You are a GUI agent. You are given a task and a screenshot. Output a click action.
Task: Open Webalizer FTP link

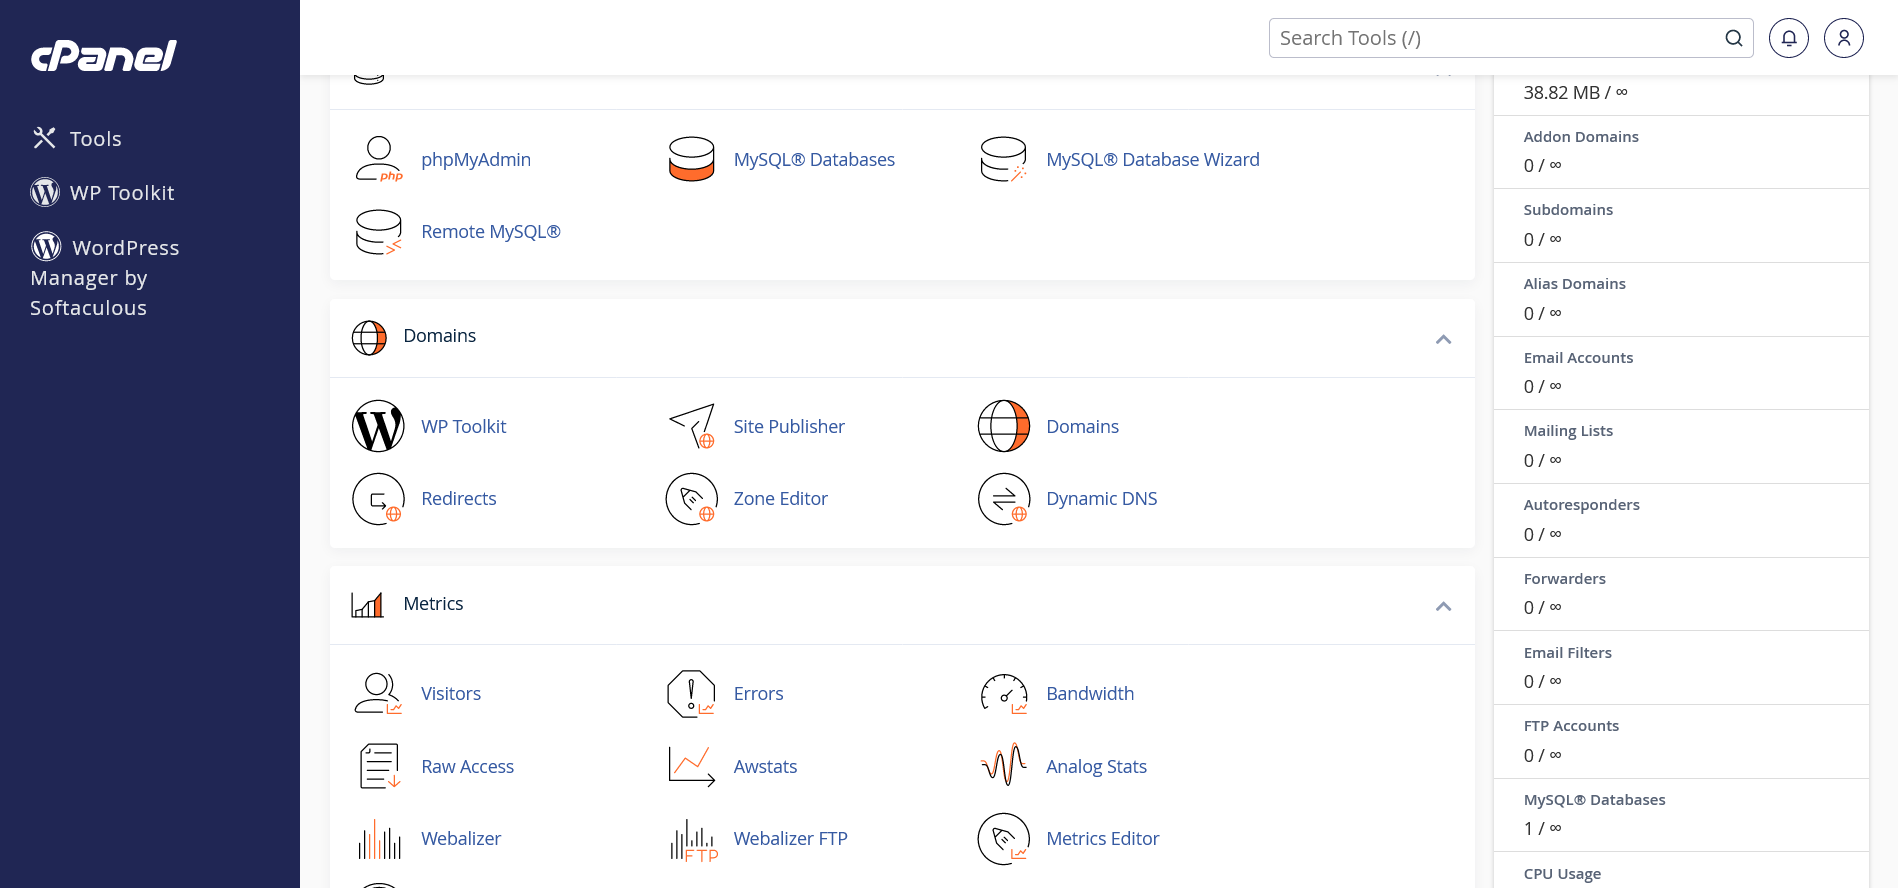point(791,839)
